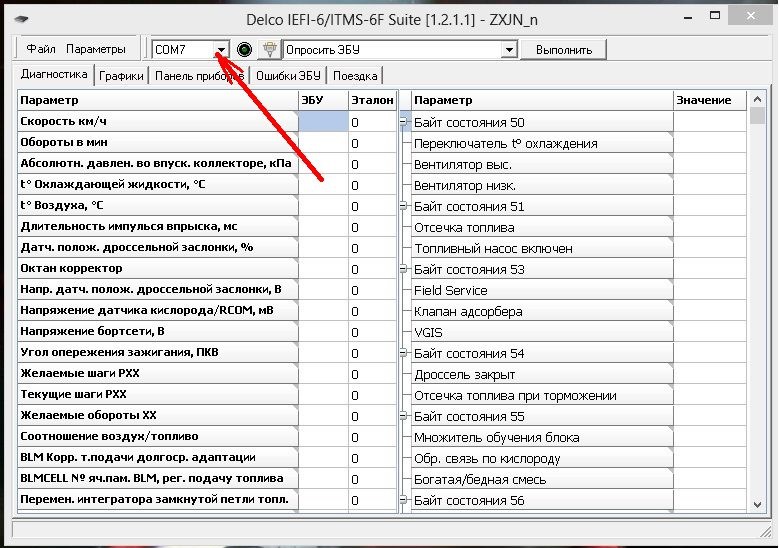Collapse the Байт состояния 50 group
The height and width of the screenshot is (548, 779).
click(x=404, y=122)
